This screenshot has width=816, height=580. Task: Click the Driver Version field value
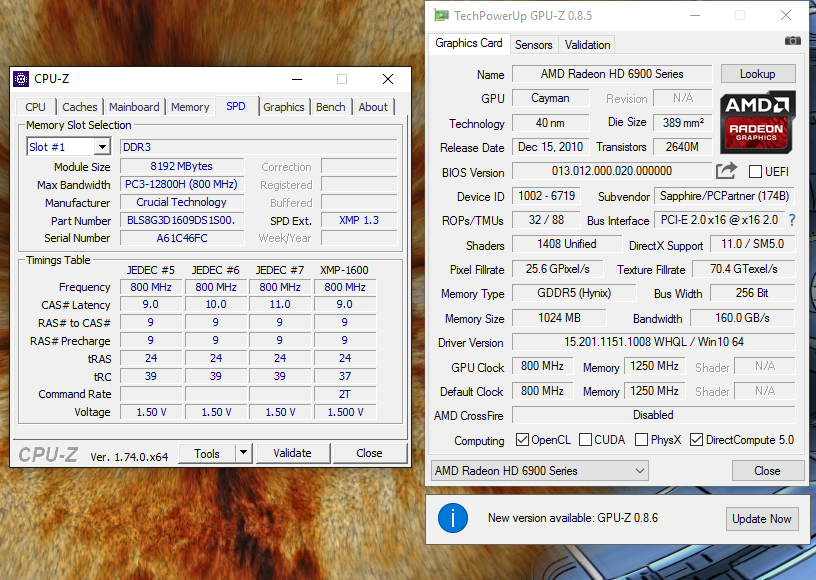[654, 342]
